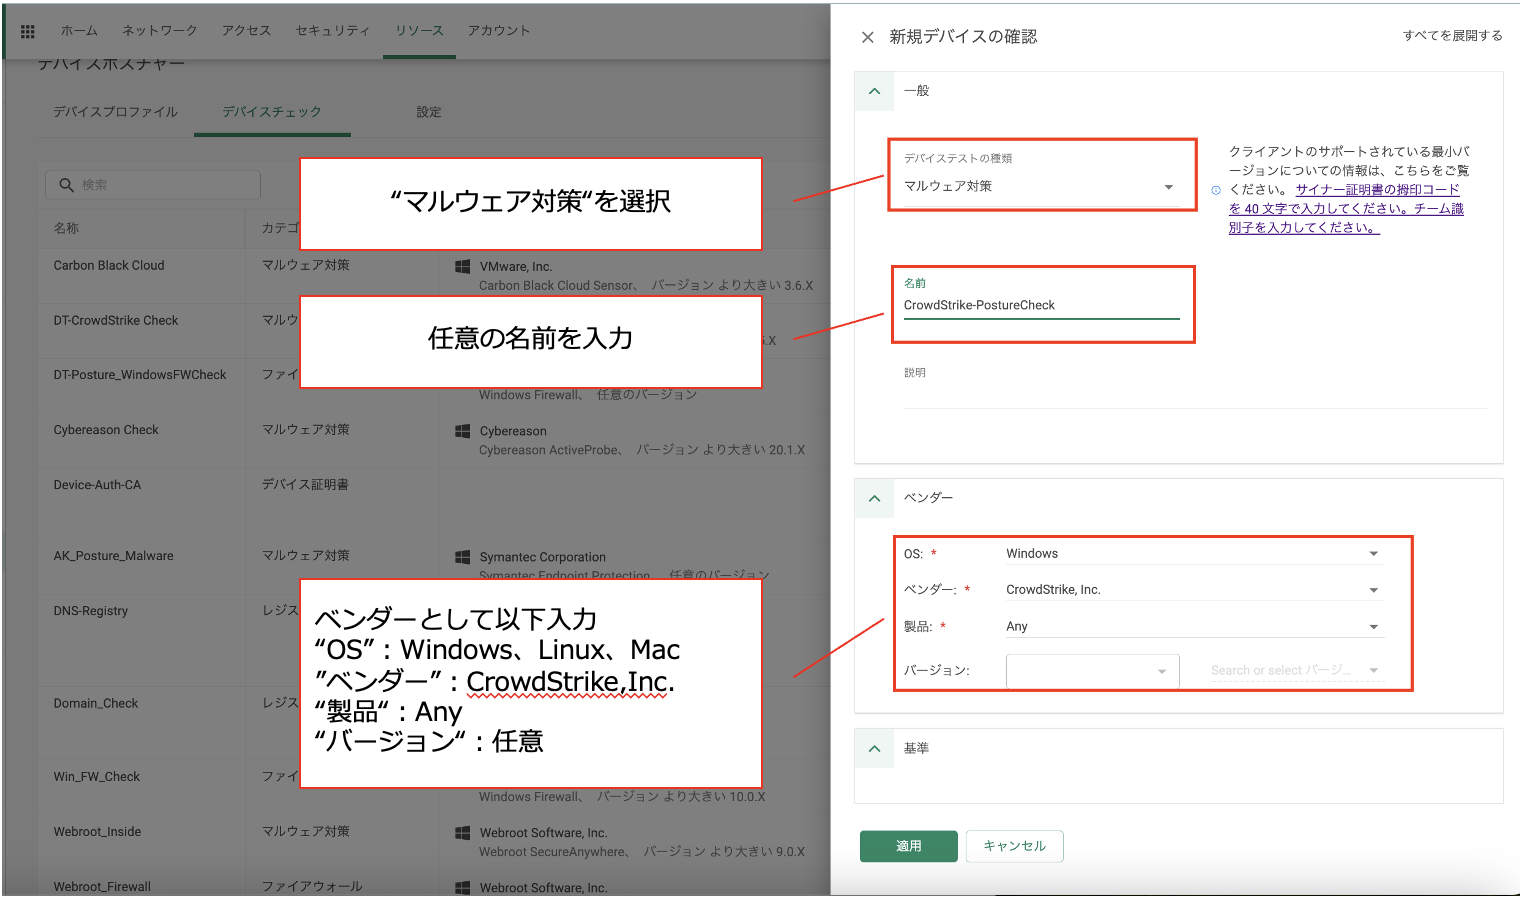Select the DT-CrowdStrike Check row name
This screenshot has width=1520, height=900.
click(116, 321)
